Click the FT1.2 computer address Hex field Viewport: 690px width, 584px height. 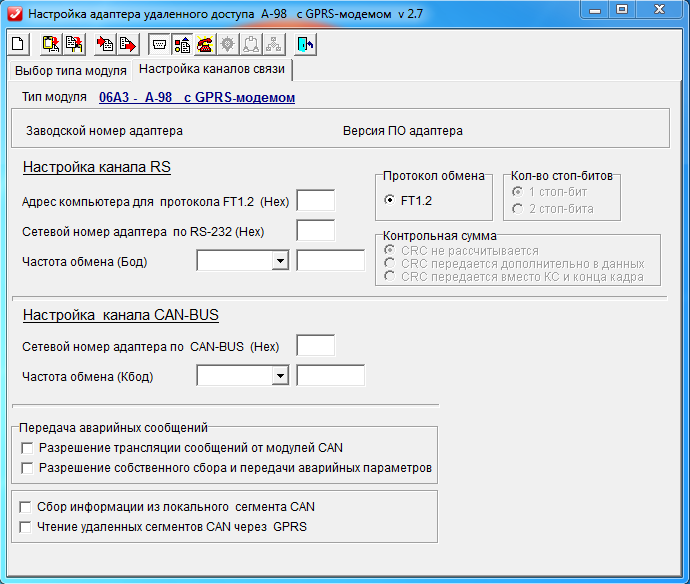[316, 201]
